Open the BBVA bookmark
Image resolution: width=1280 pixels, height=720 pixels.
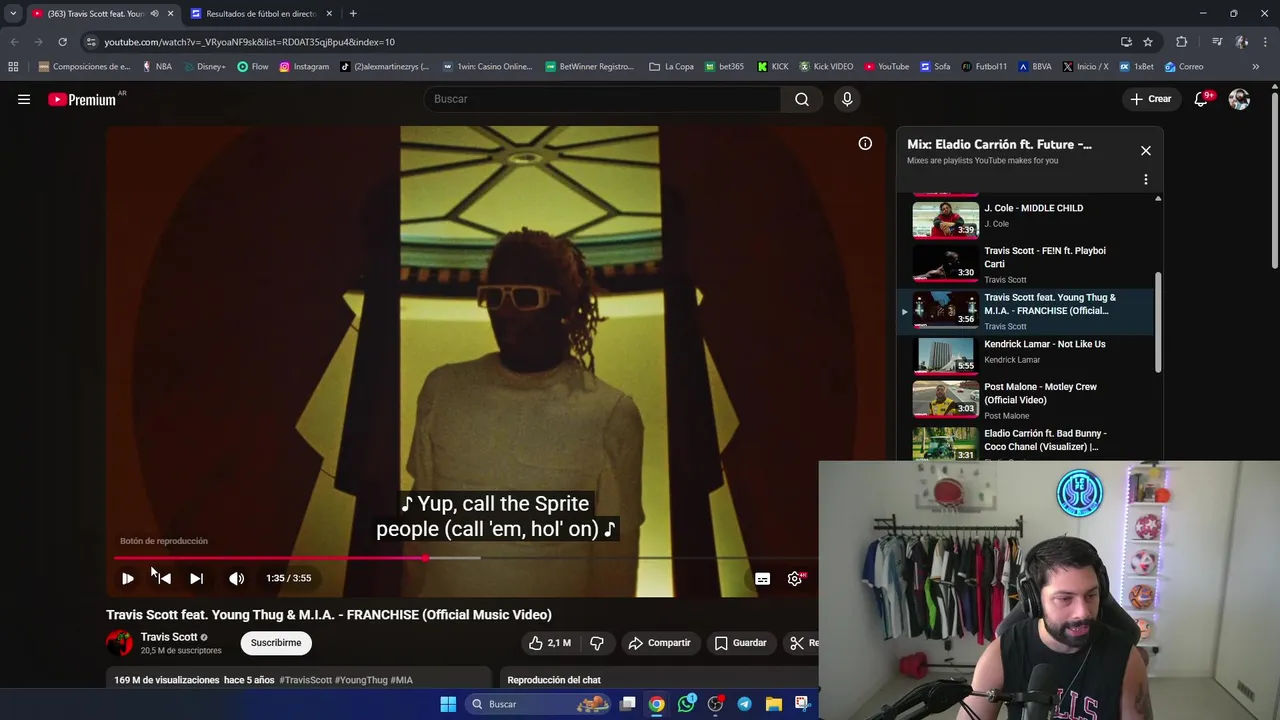click(1035, 67)
